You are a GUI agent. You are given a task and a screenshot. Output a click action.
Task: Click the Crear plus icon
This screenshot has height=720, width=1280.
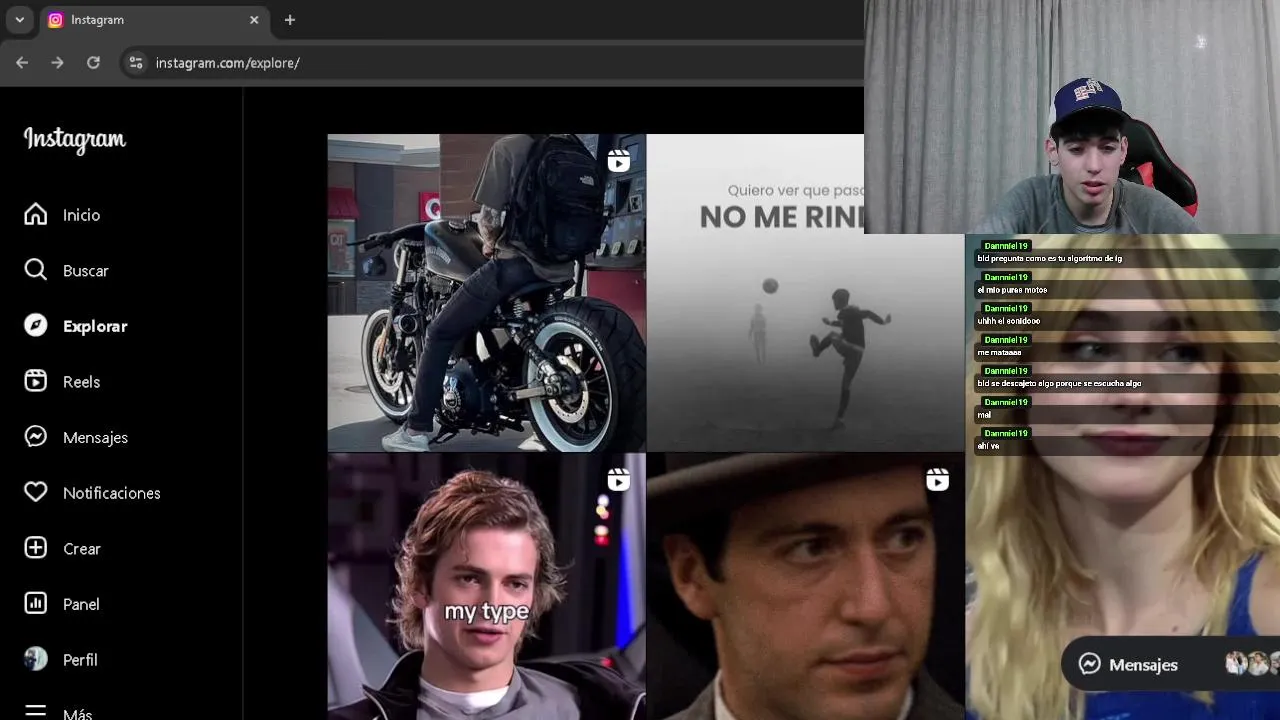[x=36, y=548]
